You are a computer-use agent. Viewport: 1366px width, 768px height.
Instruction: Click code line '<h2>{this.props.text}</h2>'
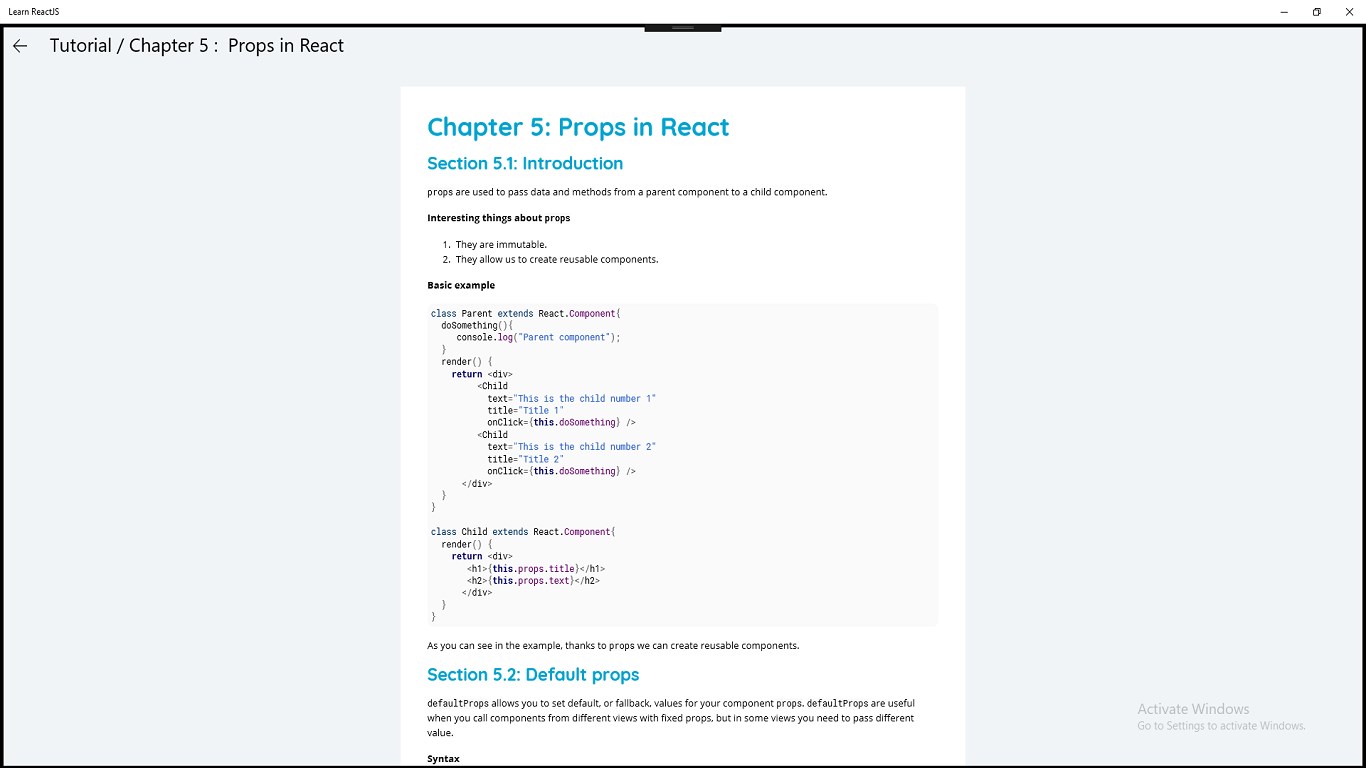pos(533,580)
